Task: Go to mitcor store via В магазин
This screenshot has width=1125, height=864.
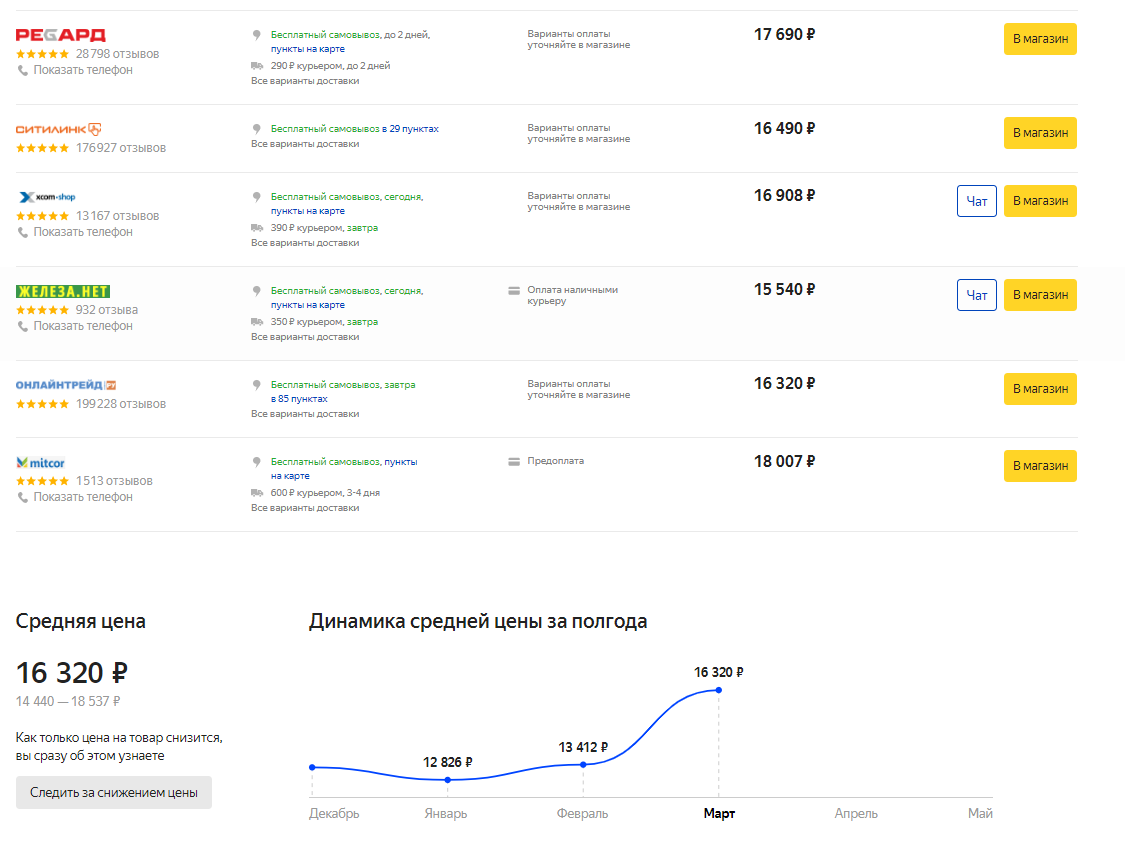Action: [x=1040, y=466]
